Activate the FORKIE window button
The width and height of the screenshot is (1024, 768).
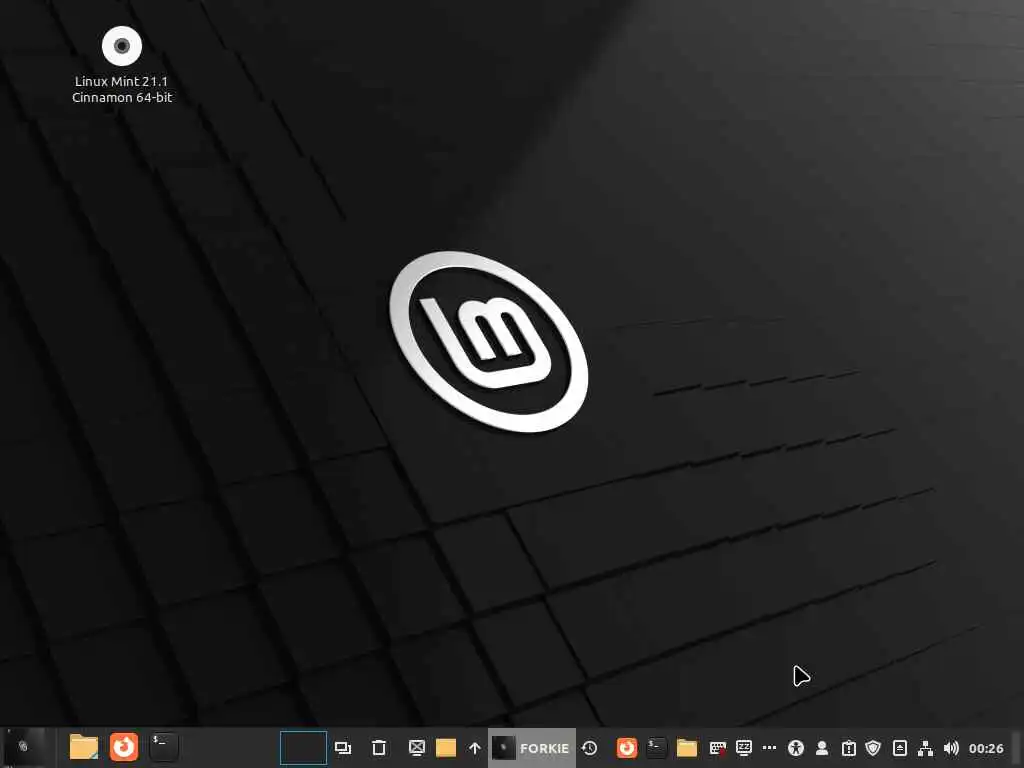point(532,748)
